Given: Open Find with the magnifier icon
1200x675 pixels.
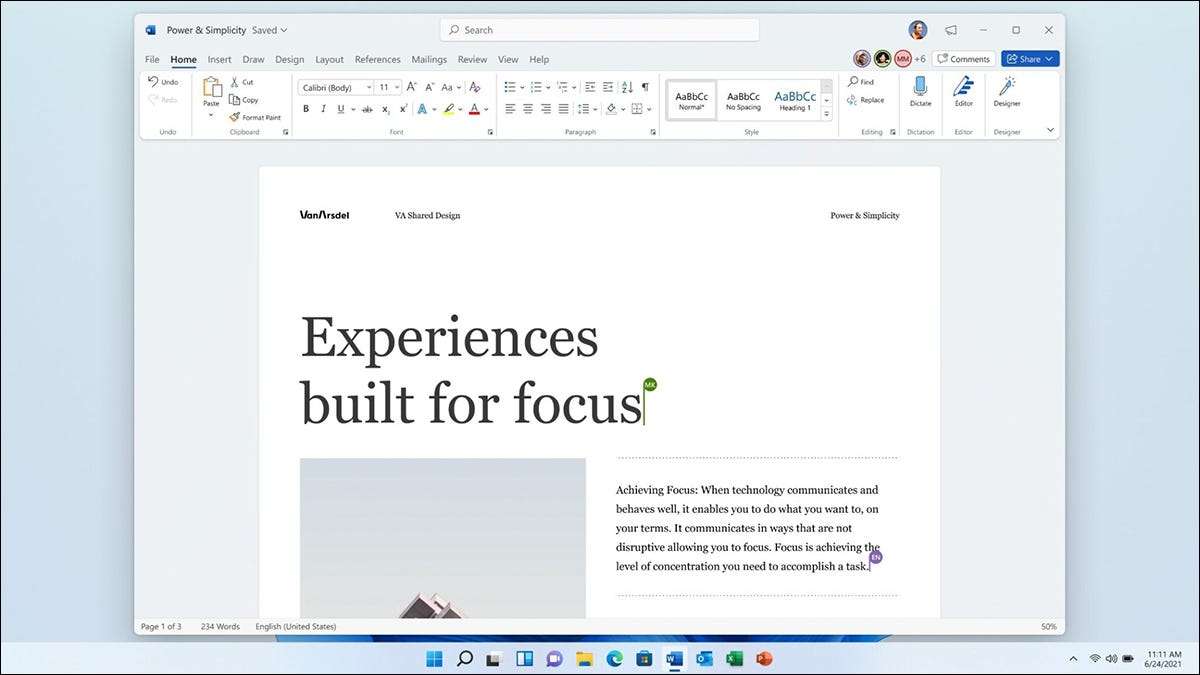Looking at the screenshot, I should [852, 82].
